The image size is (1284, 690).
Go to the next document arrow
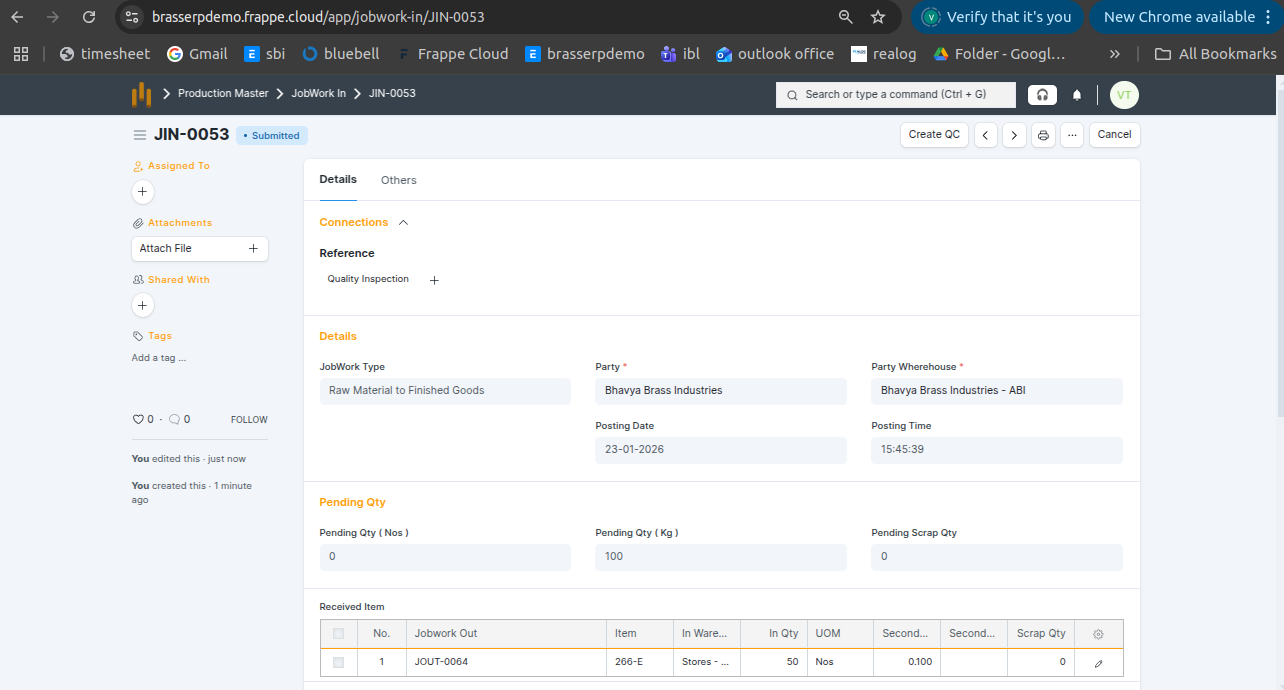point(1014,135)
